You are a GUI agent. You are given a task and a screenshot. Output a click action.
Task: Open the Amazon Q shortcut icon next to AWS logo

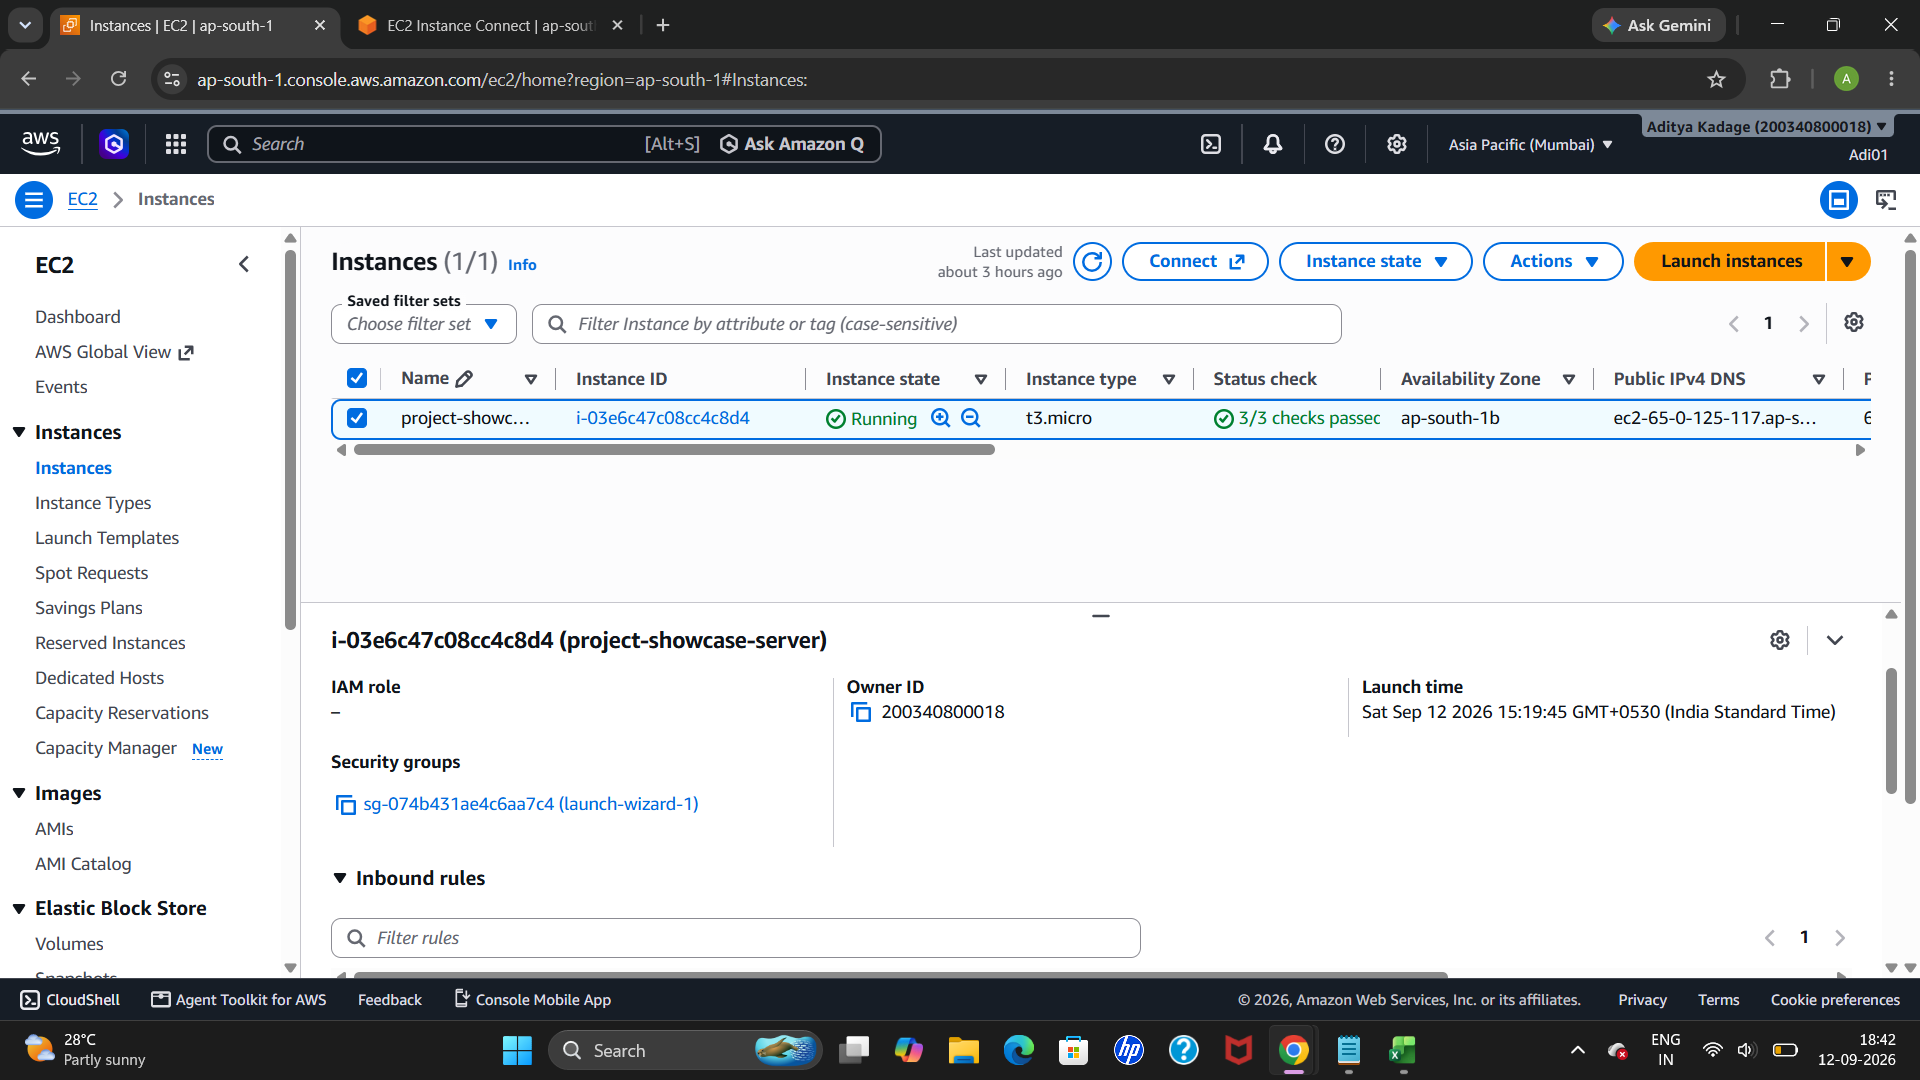point(114,144)
